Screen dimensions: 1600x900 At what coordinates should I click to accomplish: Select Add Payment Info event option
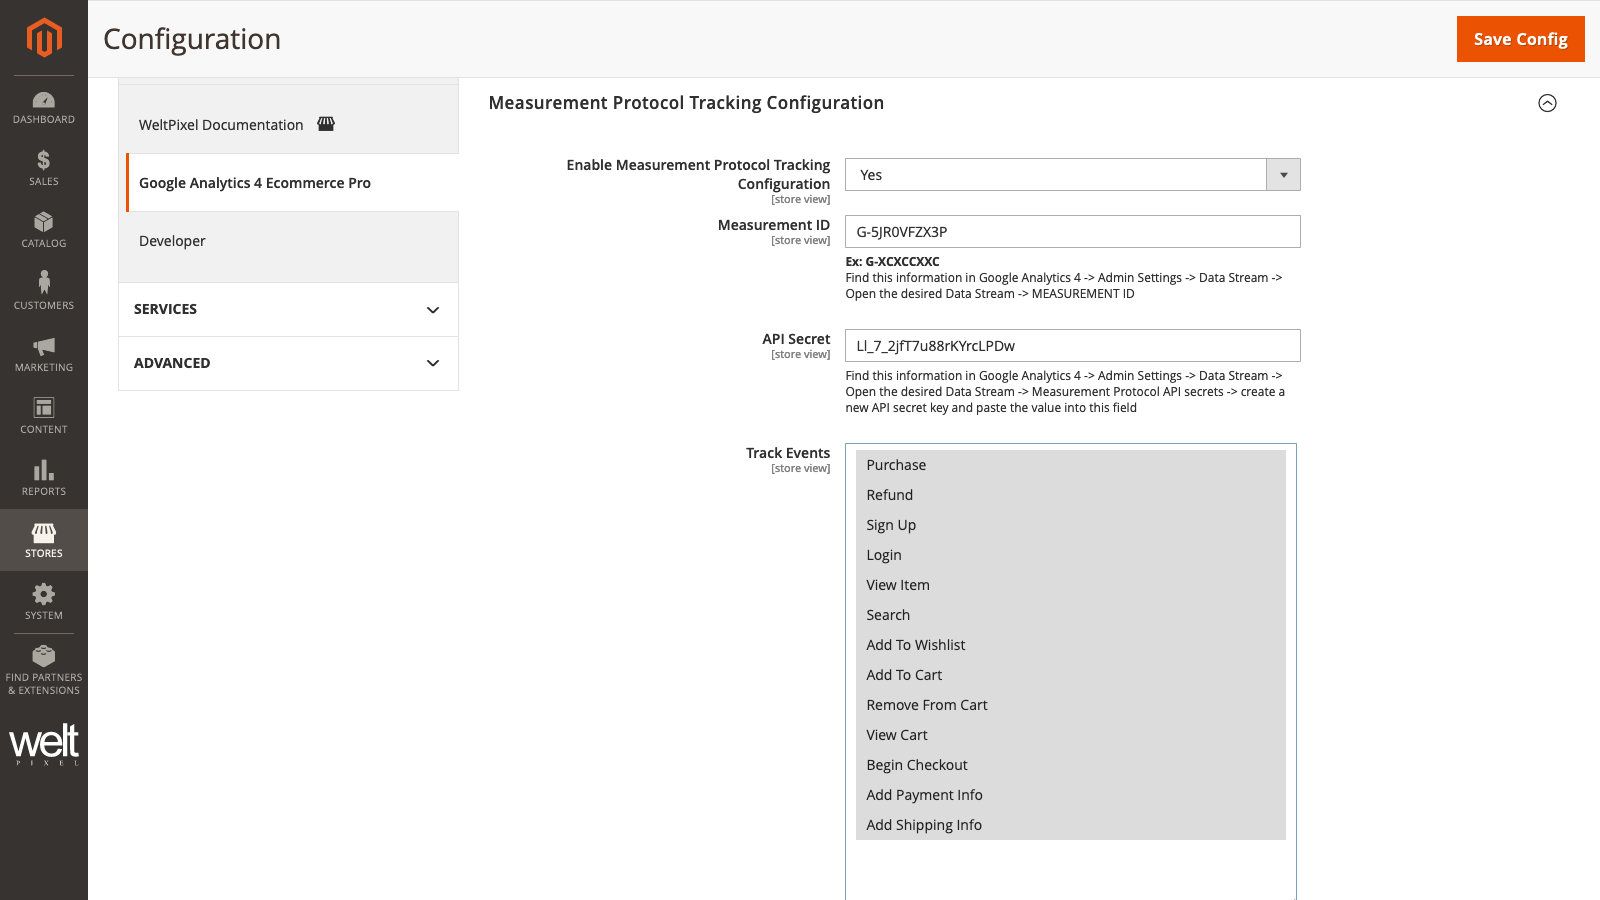tap(1070, 795)
